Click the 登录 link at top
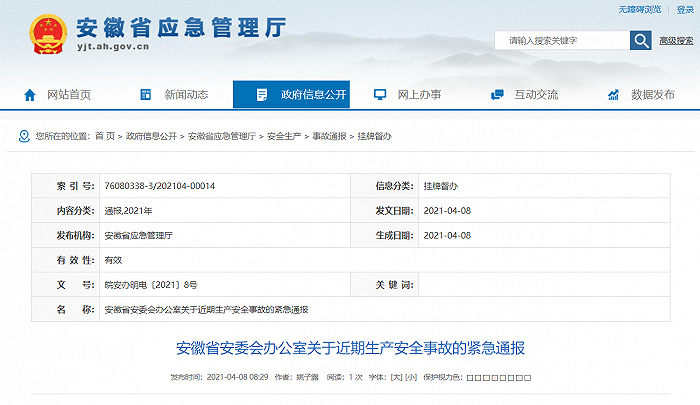 pos(685,9)
